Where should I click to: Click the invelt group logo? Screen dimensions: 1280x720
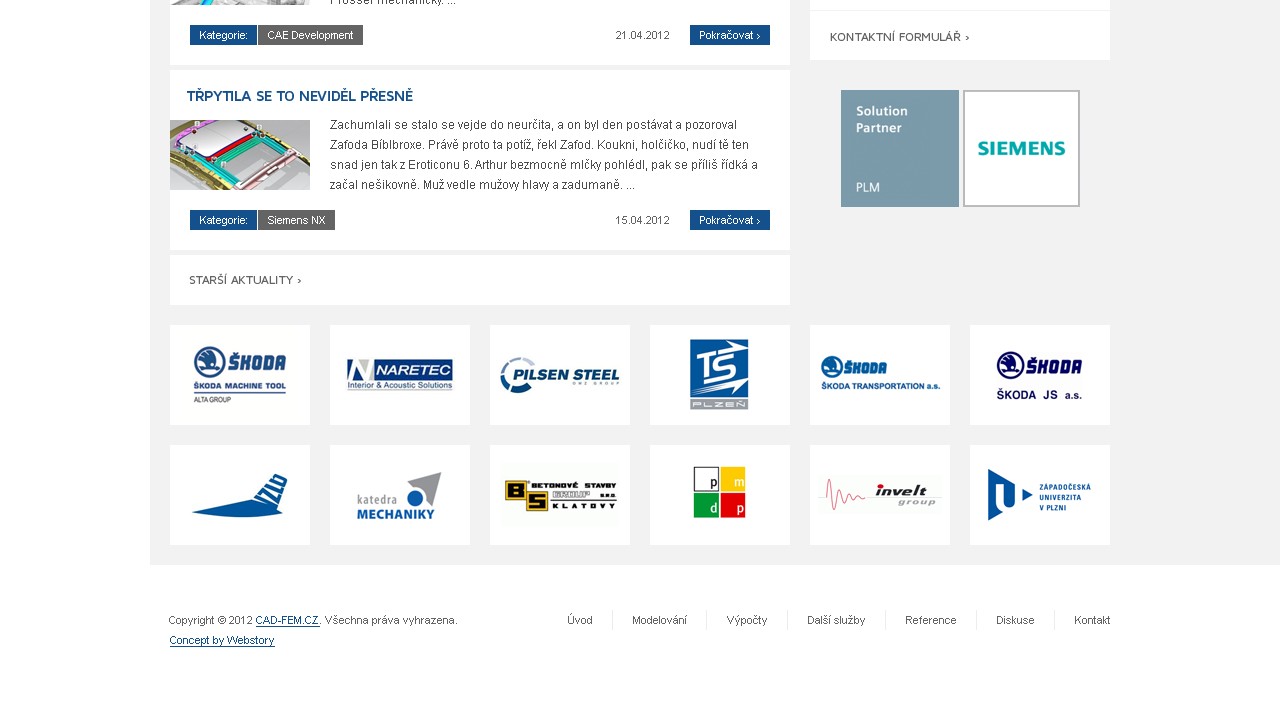[x=880, y=494]
